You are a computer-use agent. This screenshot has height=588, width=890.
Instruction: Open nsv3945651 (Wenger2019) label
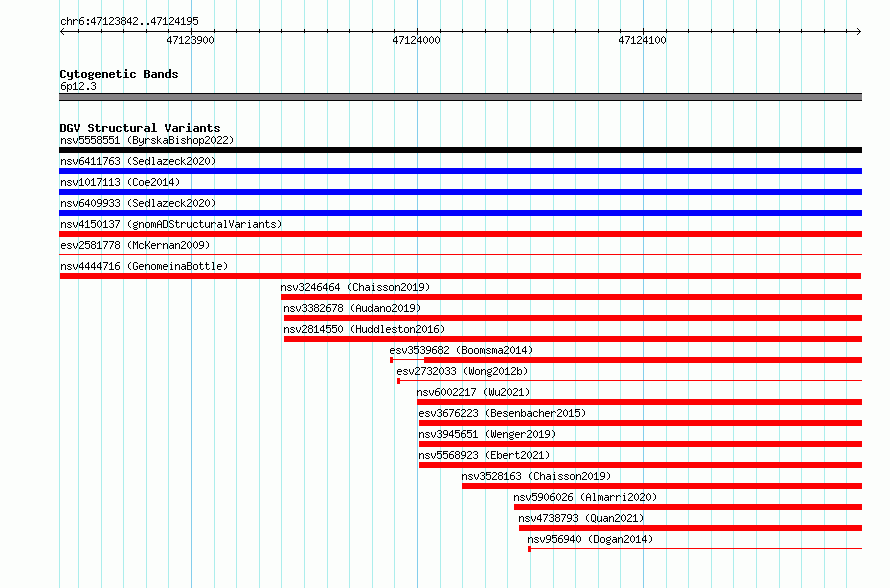(x=487, y=434)
